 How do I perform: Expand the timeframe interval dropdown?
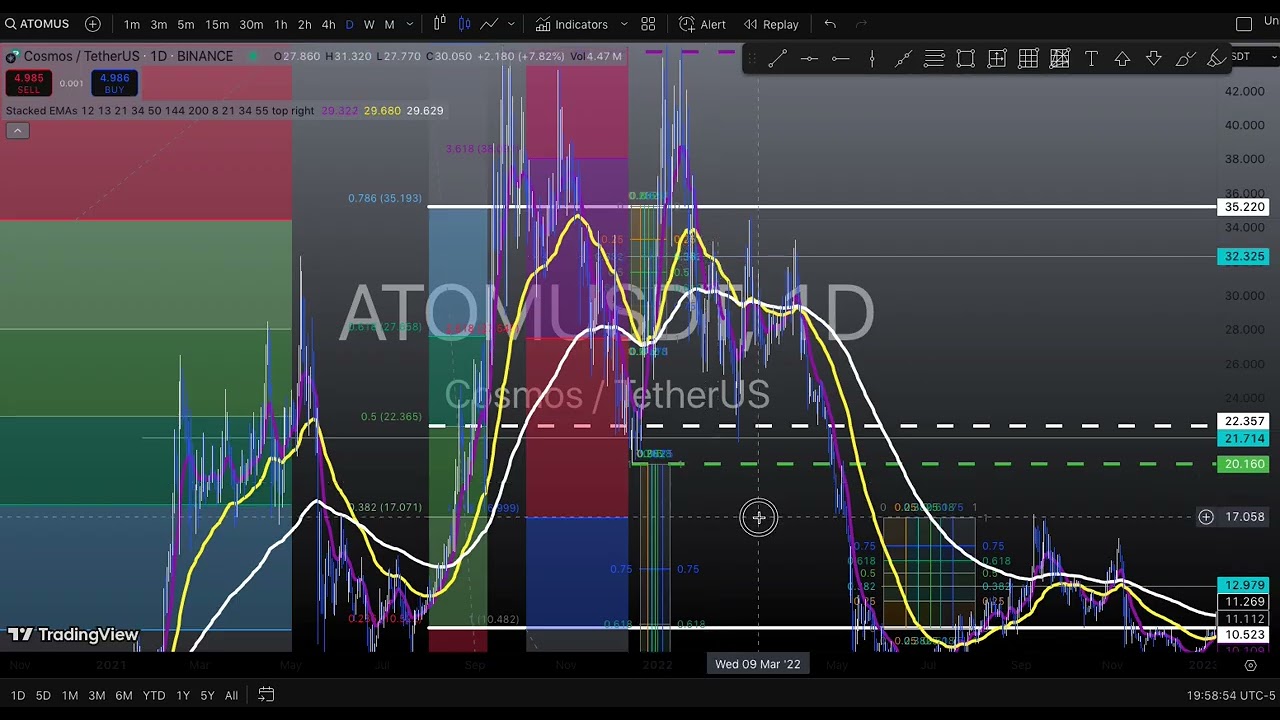(410, 24)
